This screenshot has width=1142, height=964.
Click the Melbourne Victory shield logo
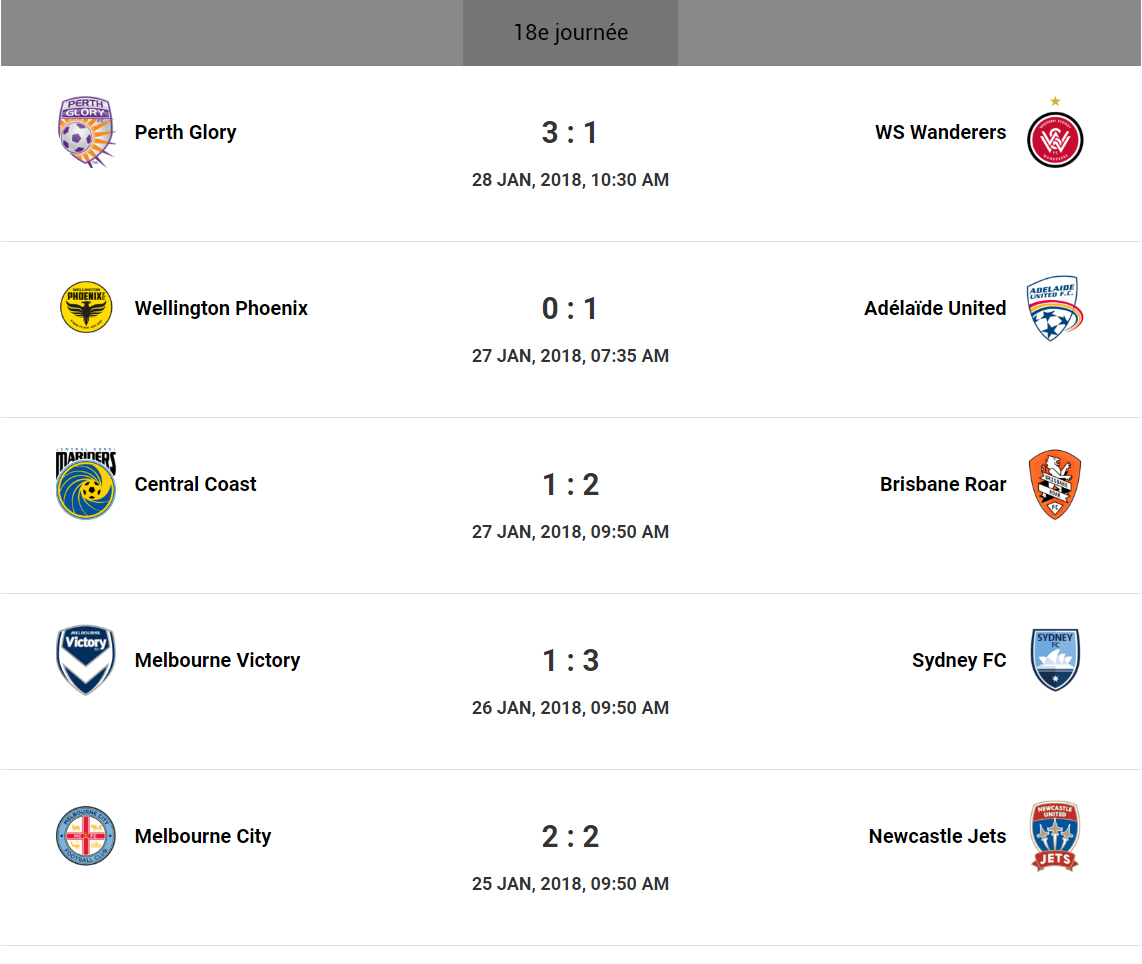point(86,660)
